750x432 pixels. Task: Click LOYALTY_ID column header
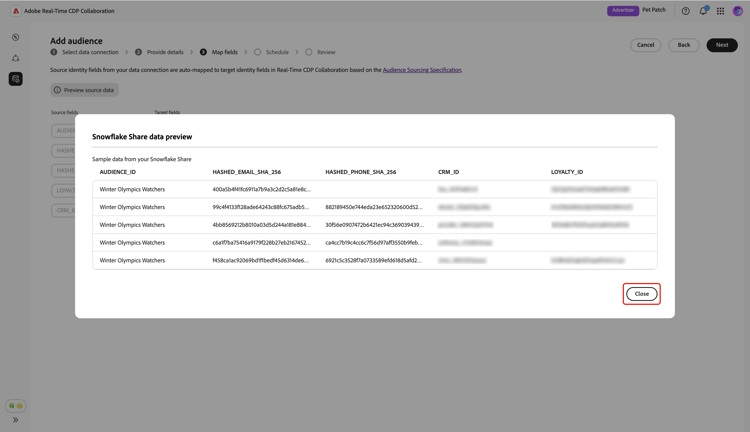pyautogui.click(x=567, y=172)
